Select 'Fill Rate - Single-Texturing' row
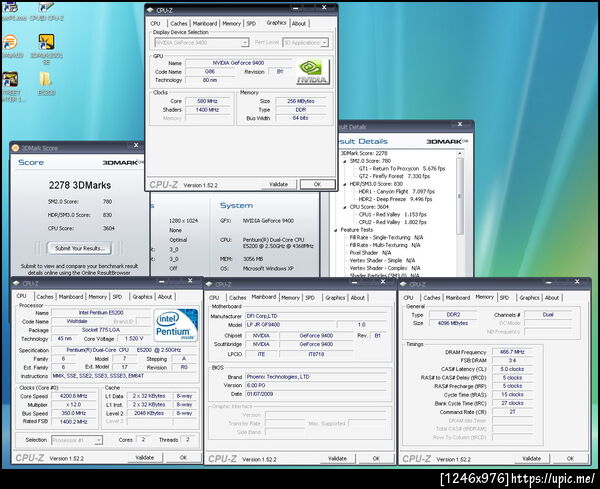600x489 pixels. tap(386, 238)
